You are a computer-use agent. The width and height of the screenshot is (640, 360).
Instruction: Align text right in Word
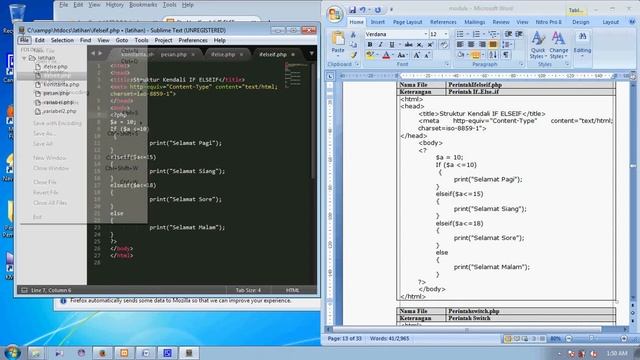coord(482,44)
